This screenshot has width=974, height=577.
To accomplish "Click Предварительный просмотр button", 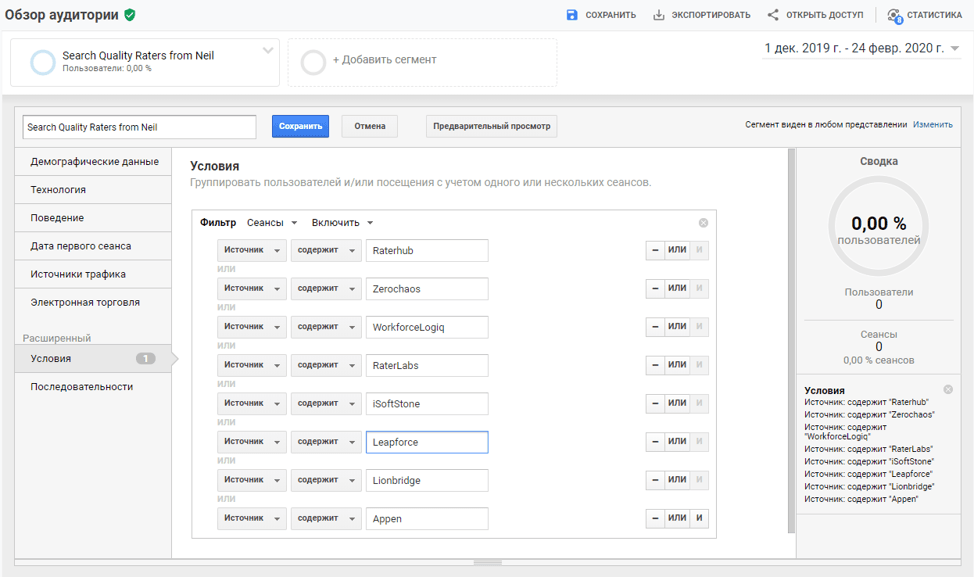I will pos(491,126).
